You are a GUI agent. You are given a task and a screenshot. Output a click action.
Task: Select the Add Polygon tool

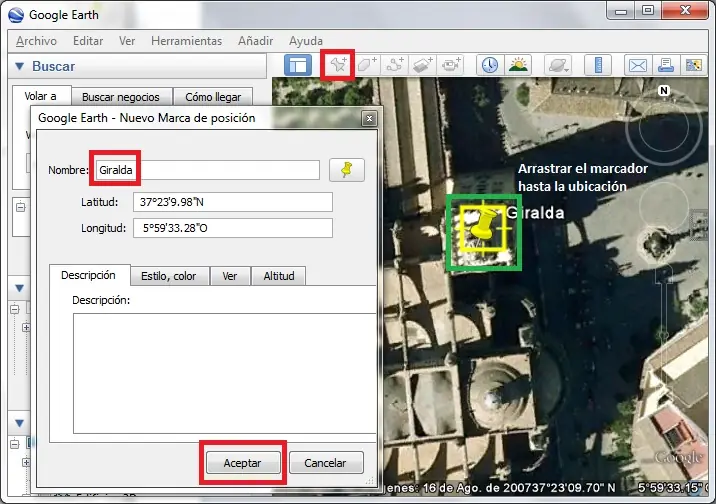[367, 65]
